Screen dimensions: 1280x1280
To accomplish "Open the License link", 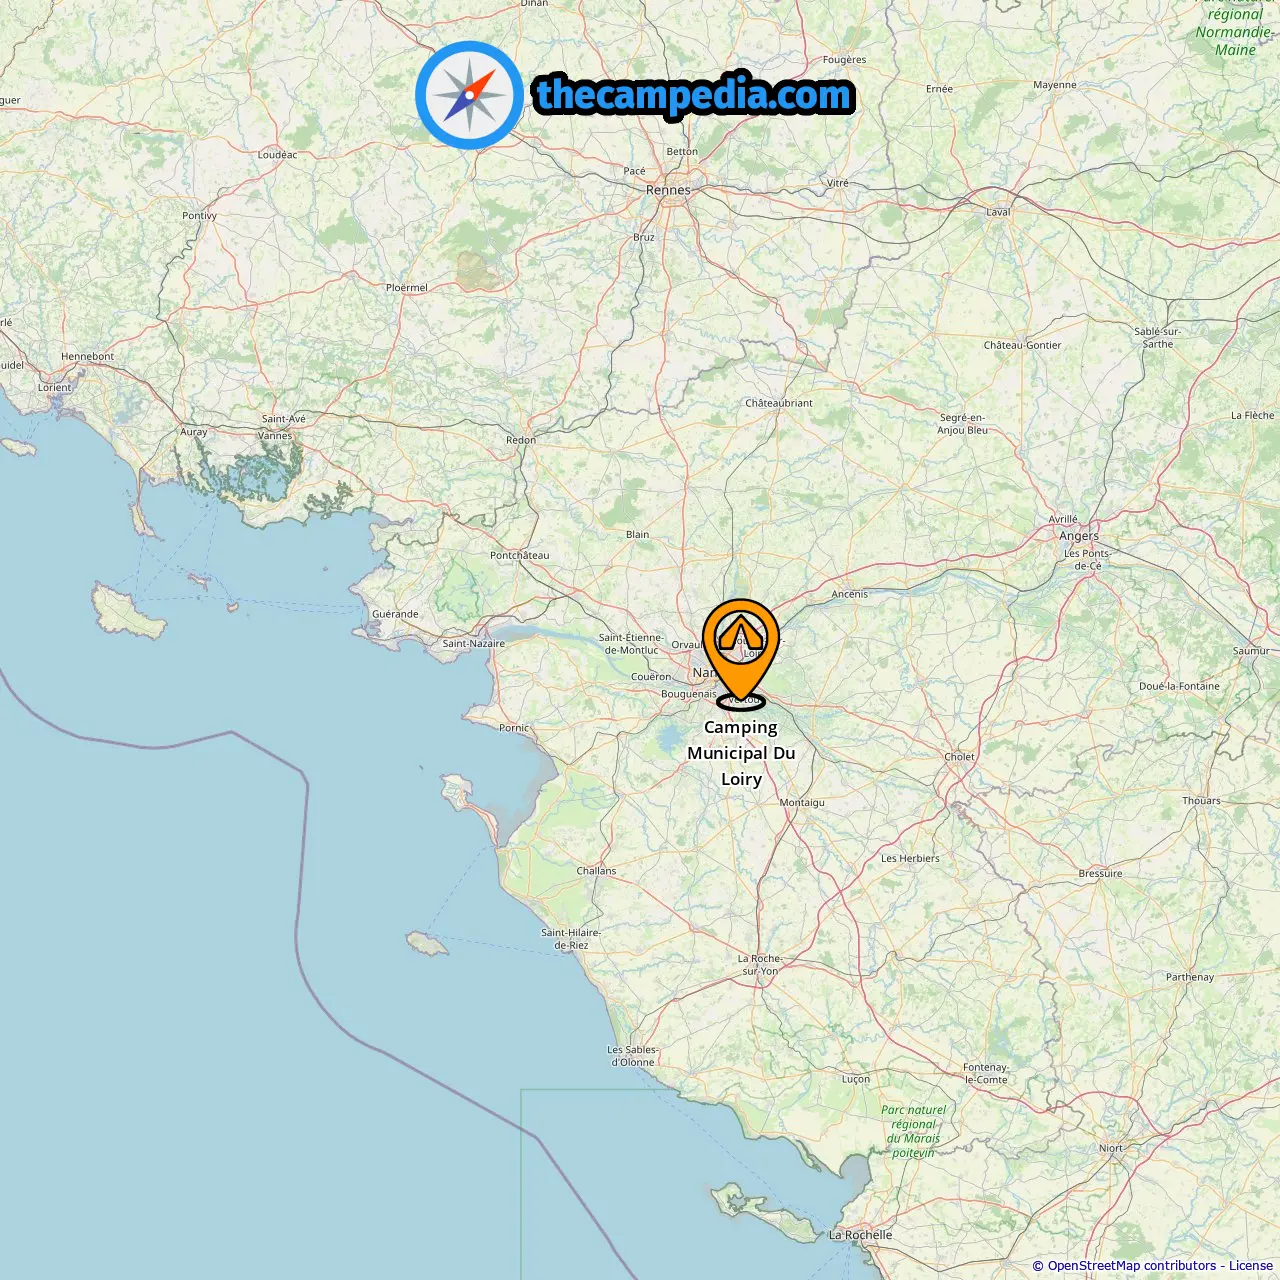I will 1251,1266.
